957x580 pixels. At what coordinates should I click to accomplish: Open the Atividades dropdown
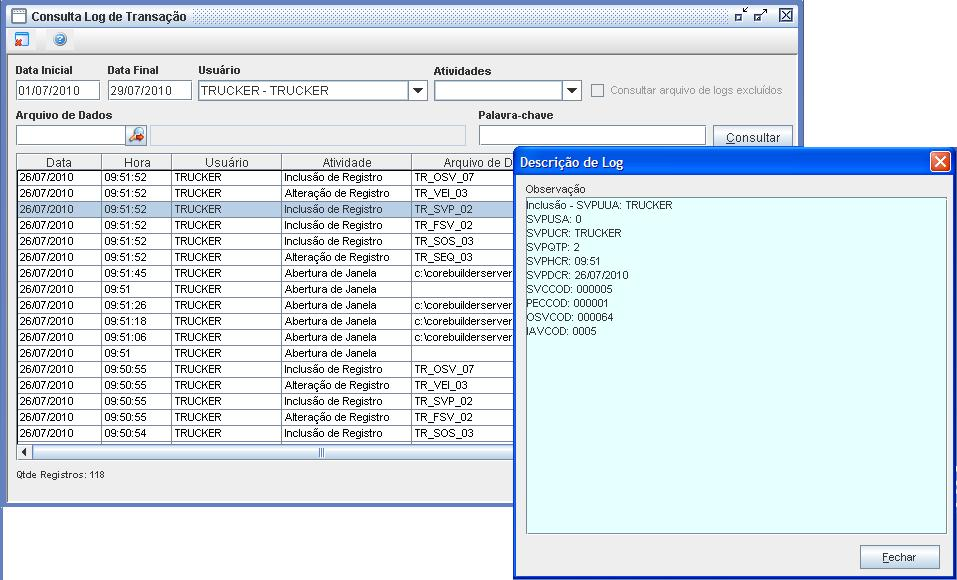click(x=571, y=91)
